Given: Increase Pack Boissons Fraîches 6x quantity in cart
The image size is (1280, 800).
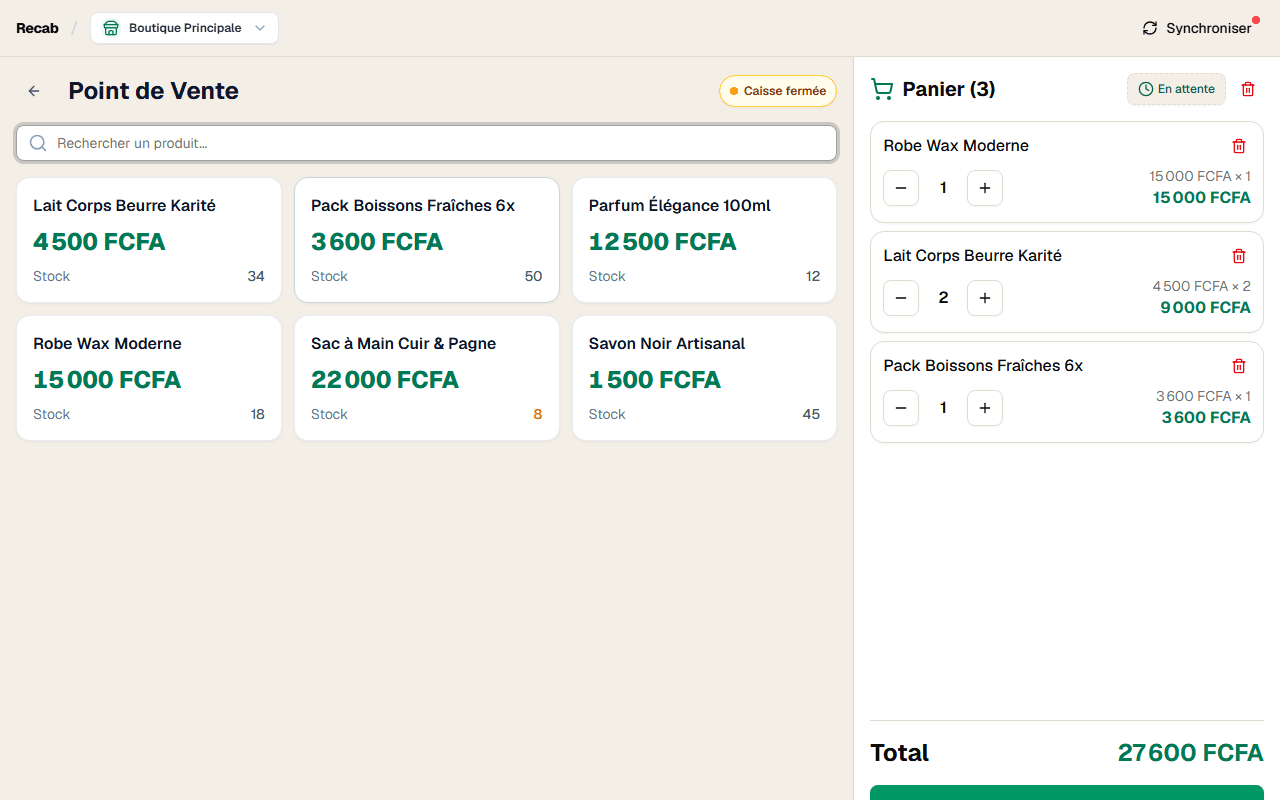Looking at the screenshot, I should [985, 408].
